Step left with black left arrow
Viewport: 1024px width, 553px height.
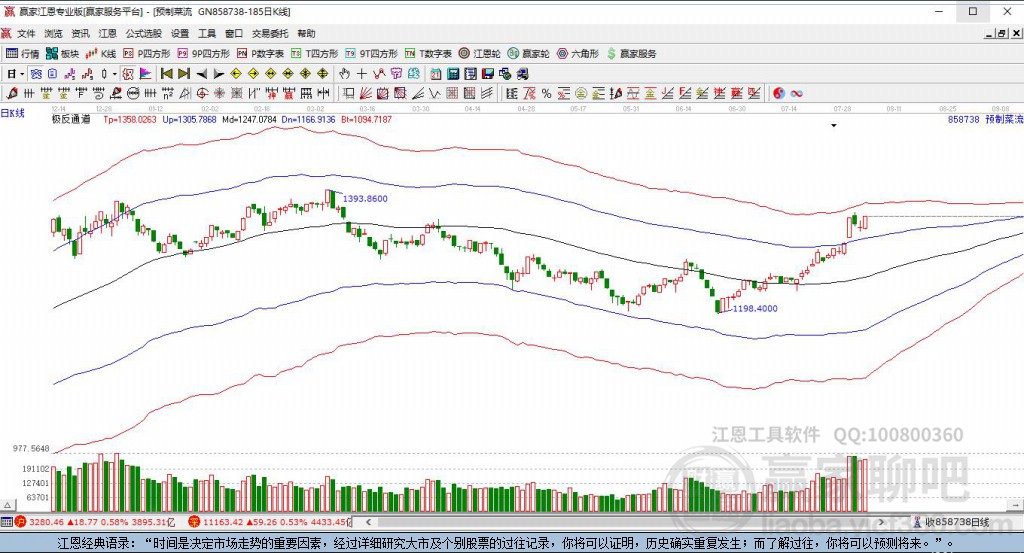(202, 74)
